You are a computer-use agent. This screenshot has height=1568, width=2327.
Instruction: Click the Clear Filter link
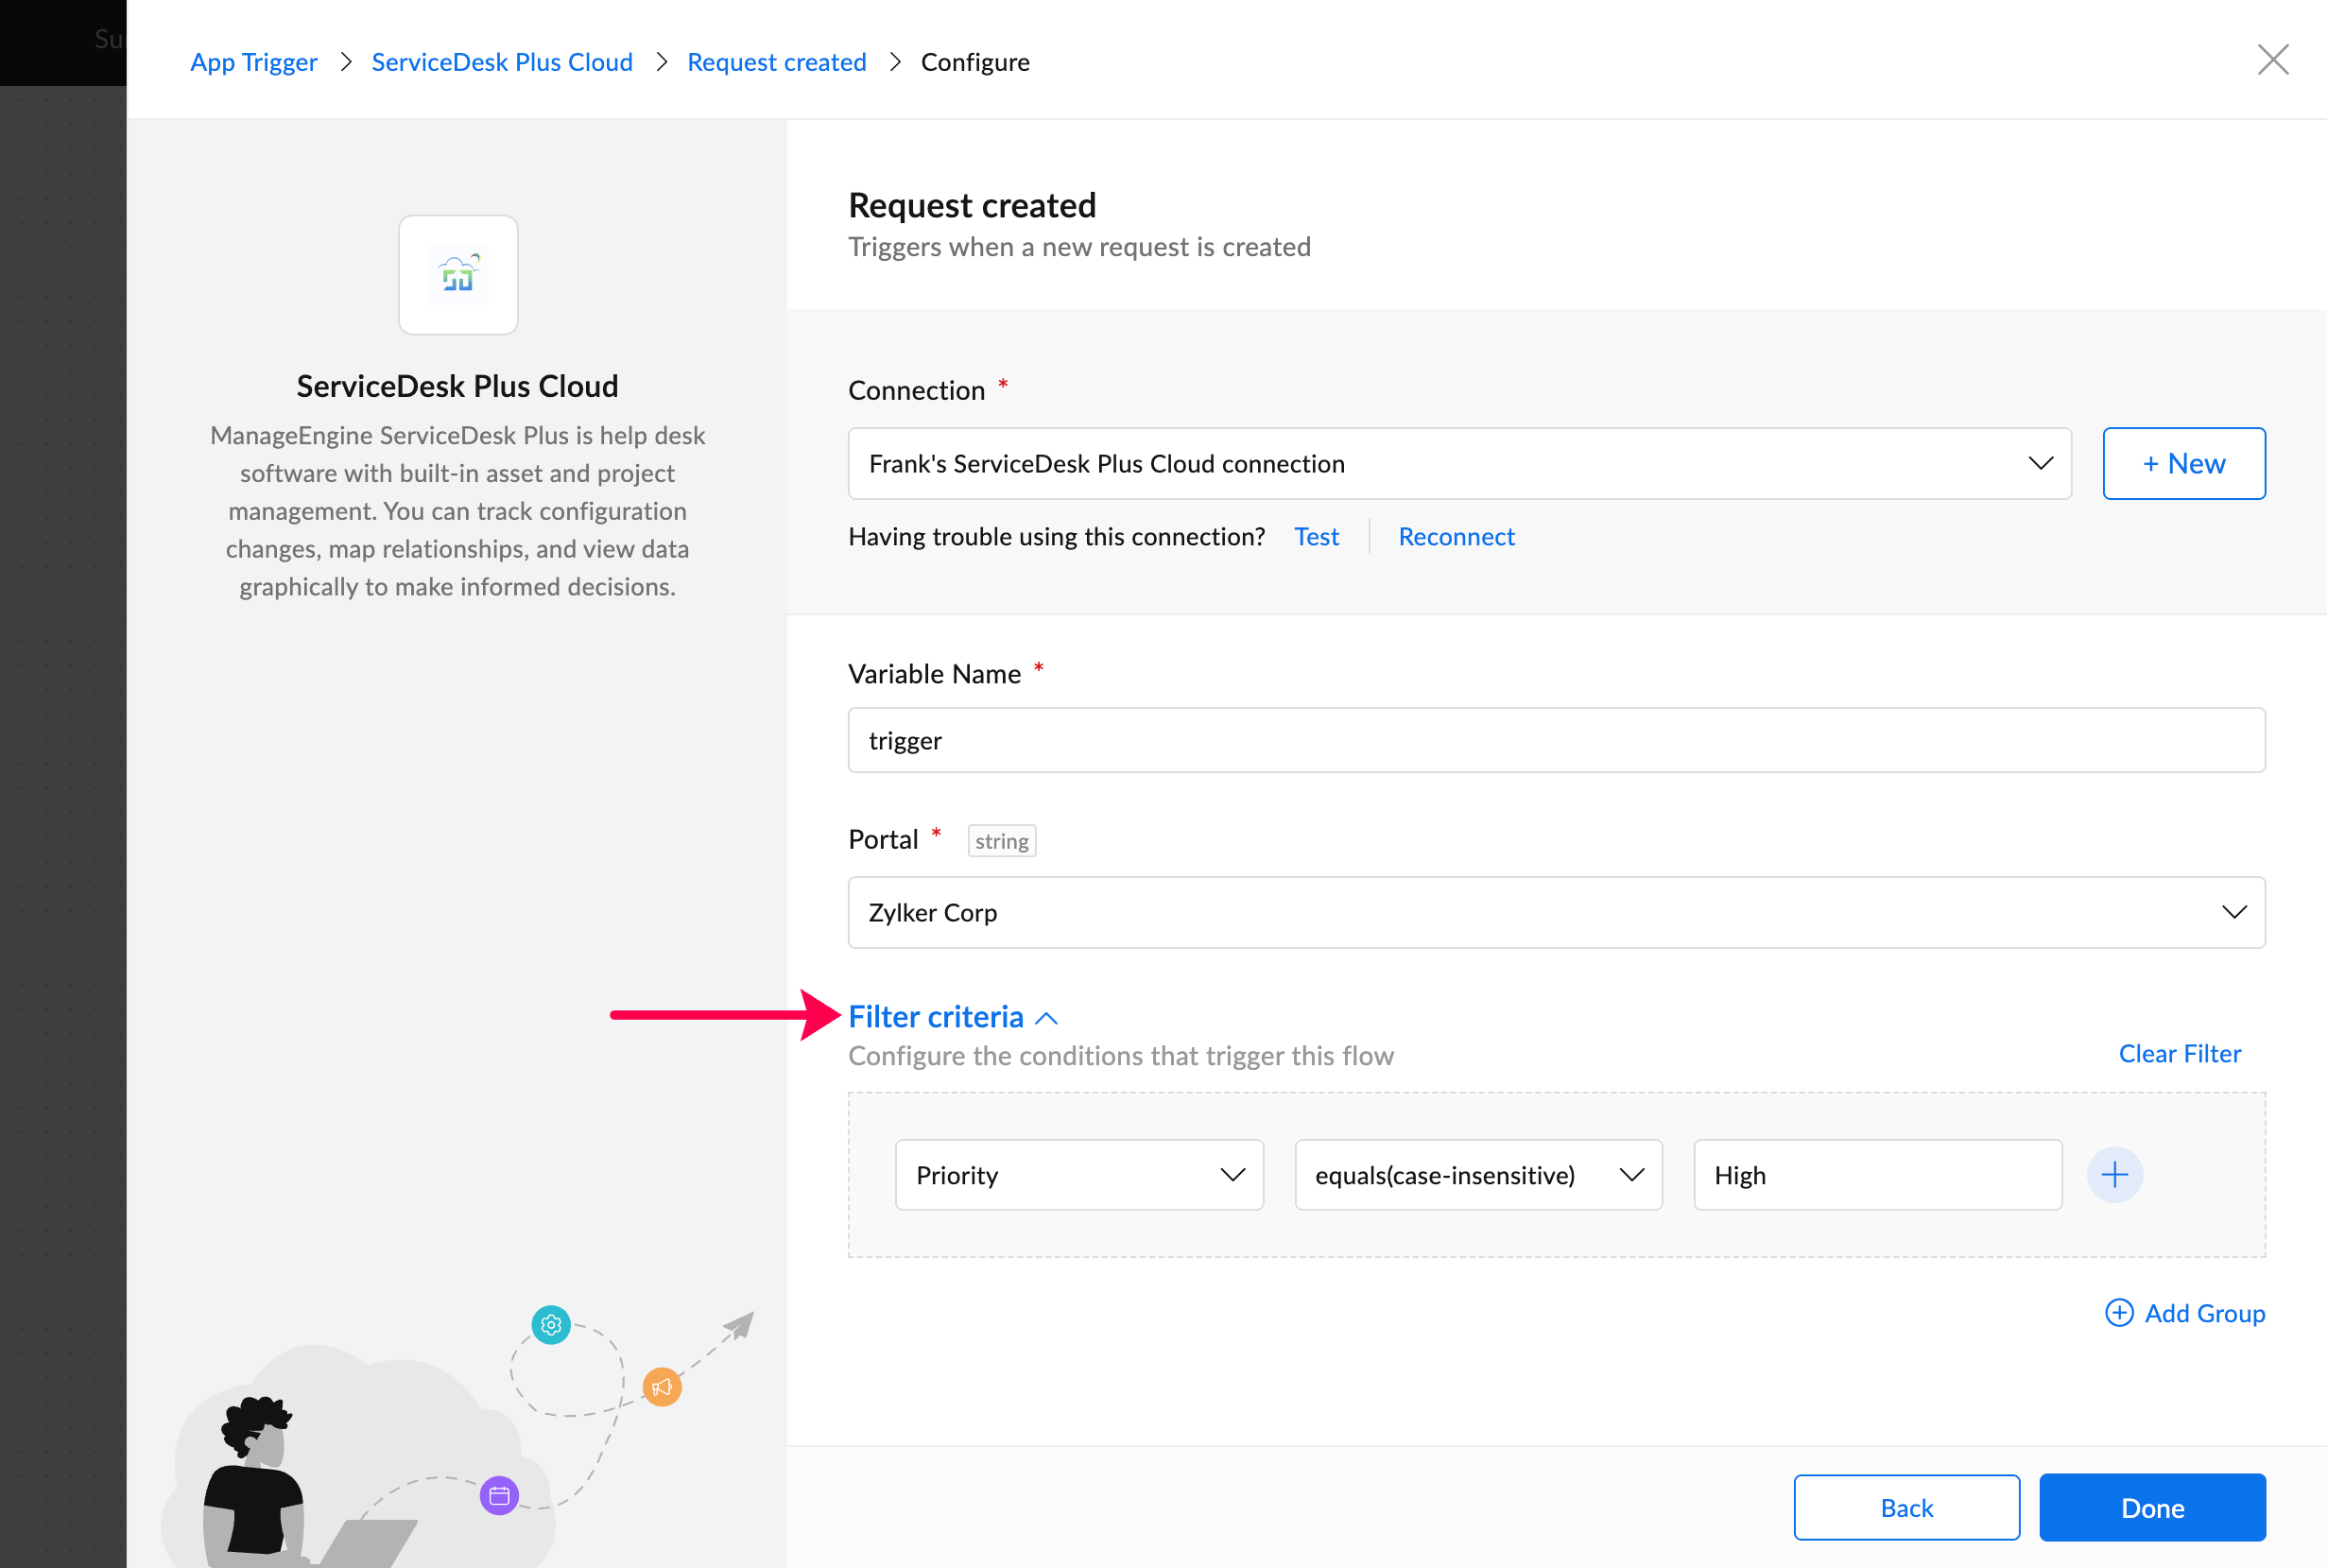pyautogui.click(x=2179, y=1054)
